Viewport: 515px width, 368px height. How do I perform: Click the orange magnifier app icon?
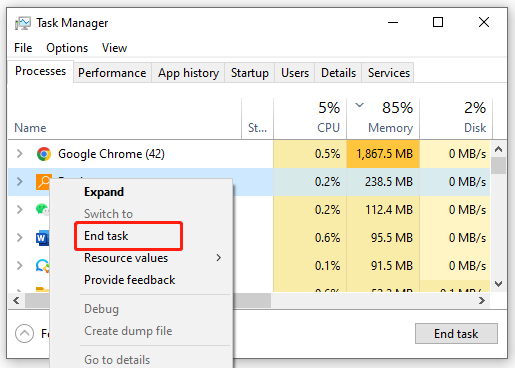(44, 182)
